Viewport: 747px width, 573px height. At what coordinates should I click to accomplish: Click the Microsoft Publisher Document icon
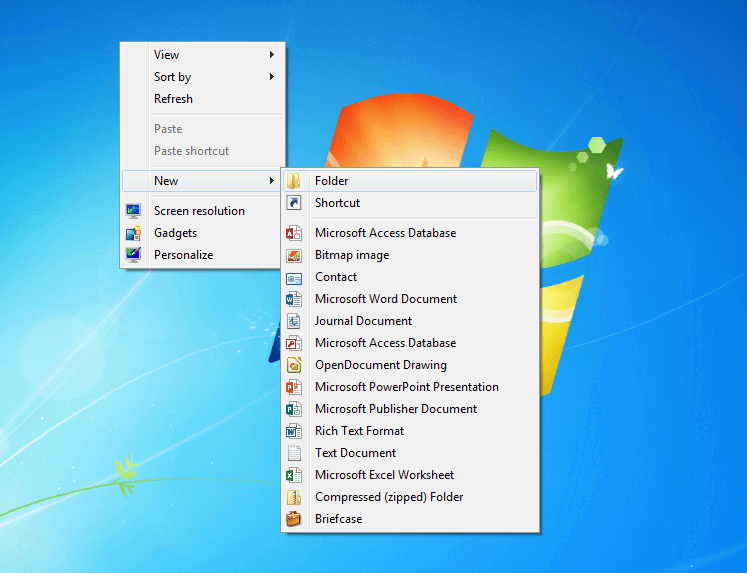(x=293, y=409)
